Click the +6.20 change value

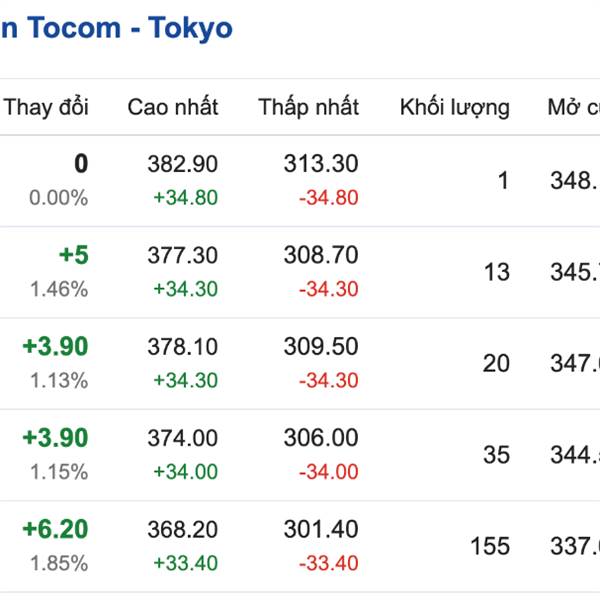(x=55, y=529)
